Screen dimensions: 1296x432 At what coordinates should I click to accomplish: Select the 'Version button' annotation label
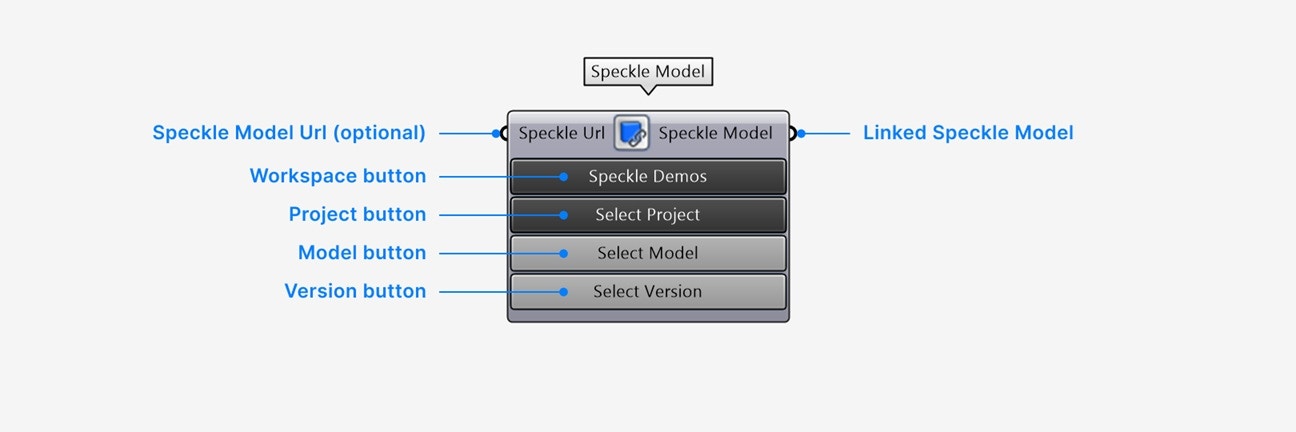[x=355, y=291]
